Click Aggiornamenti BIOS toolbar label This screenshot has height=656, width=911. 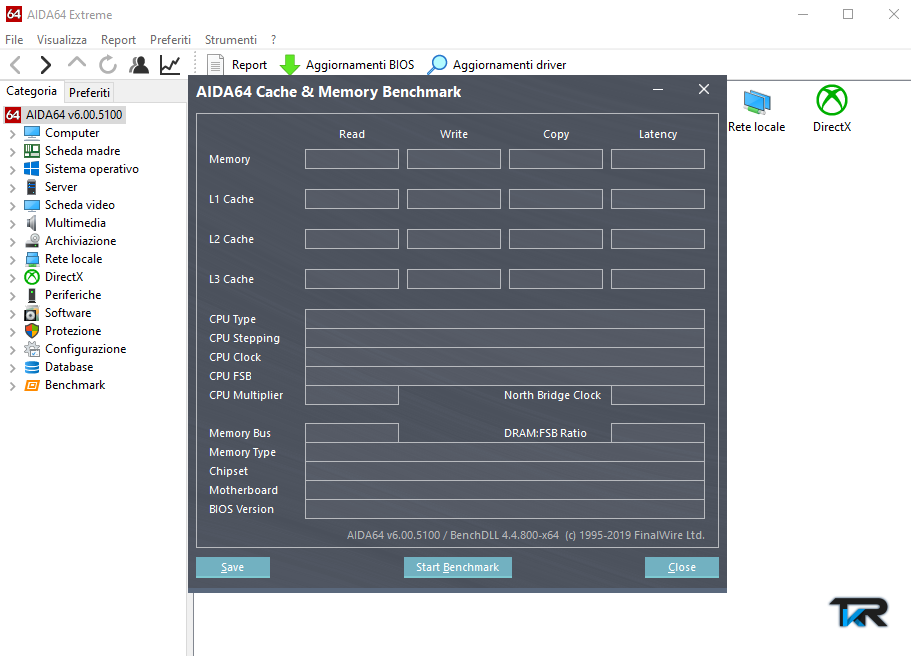[360, 64]
